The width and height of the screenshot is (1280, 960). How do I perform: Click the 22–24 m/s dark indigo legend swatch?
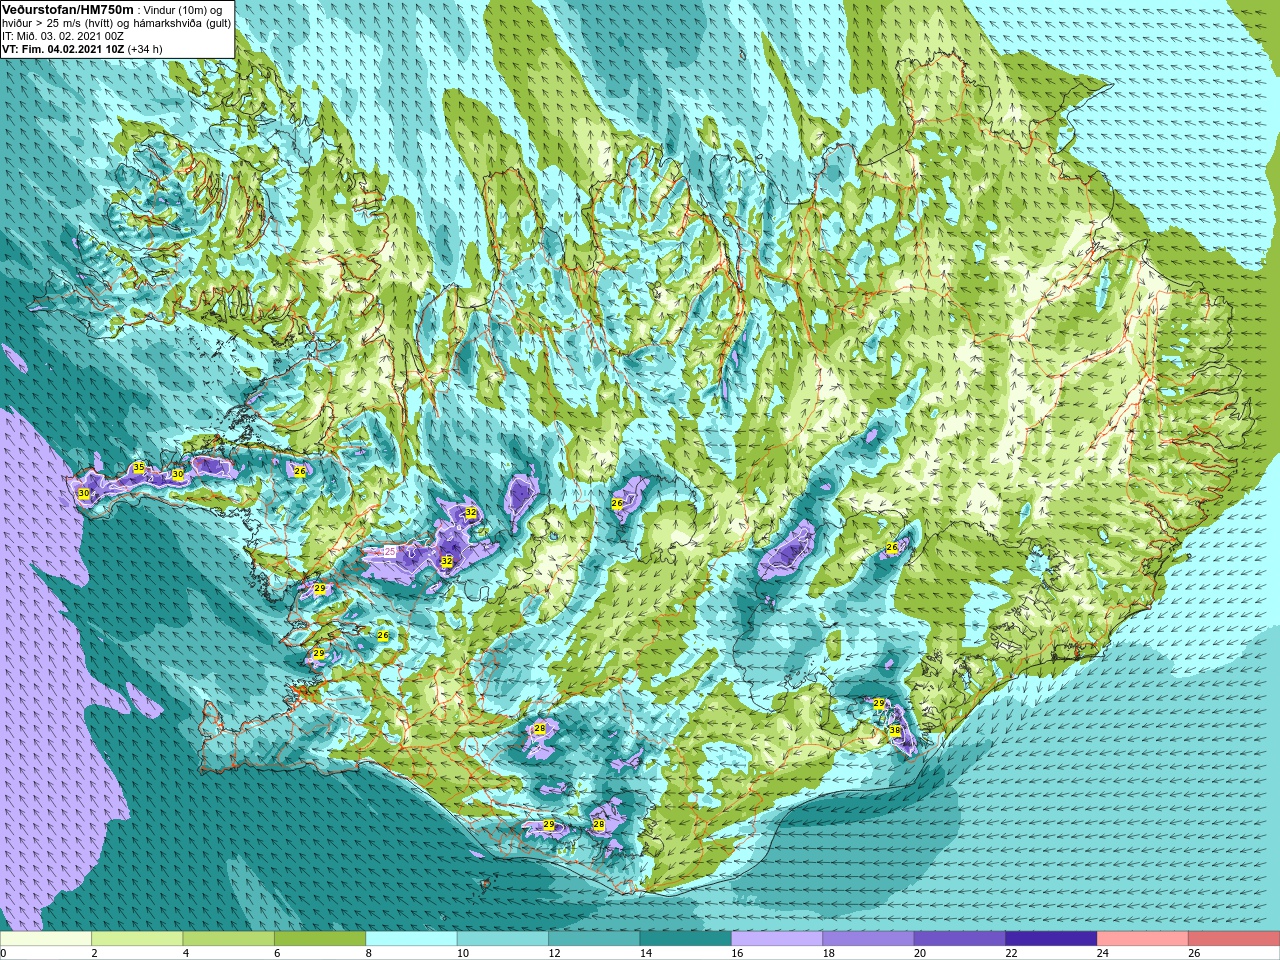(x=1051, y=939)
